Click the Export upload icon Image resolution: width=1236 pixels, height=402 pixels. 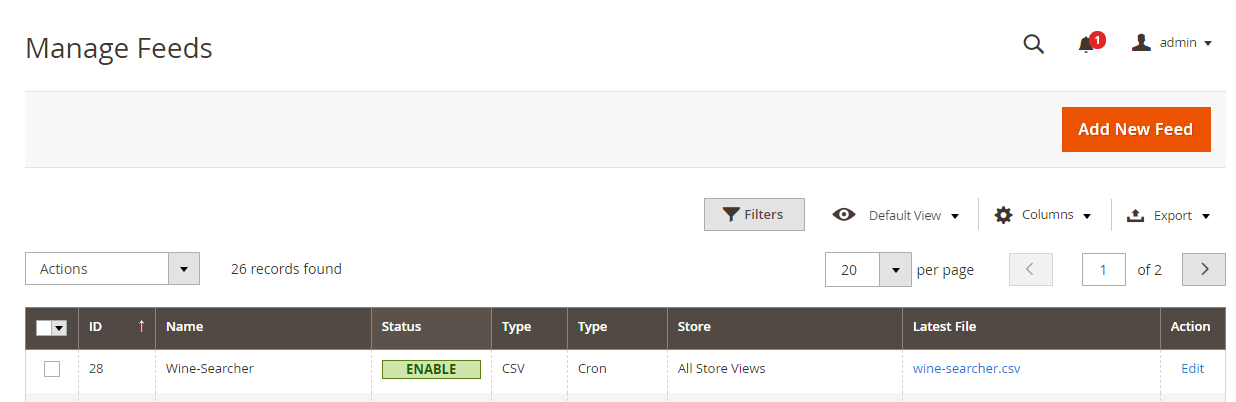1135,215
